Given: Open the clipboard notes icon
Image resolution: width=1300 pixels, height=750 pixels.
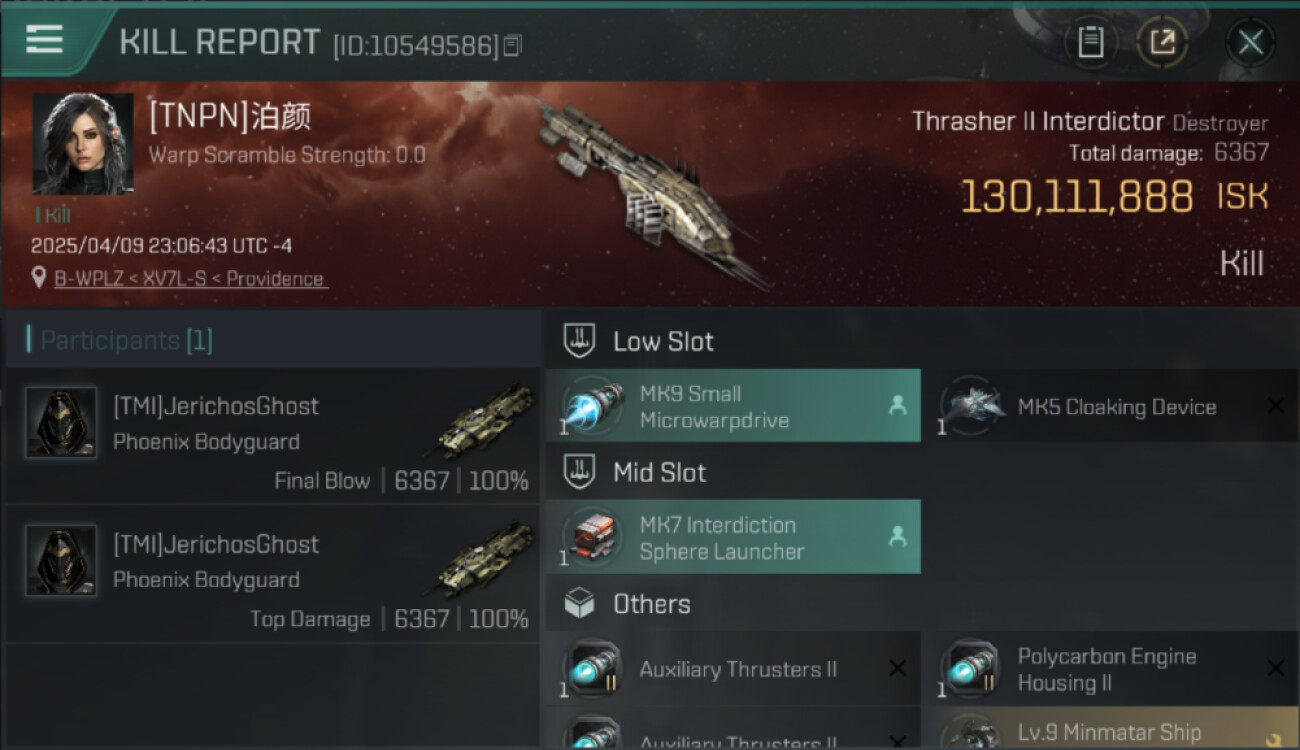Looking at the screenshot, I should point(1090,42).
